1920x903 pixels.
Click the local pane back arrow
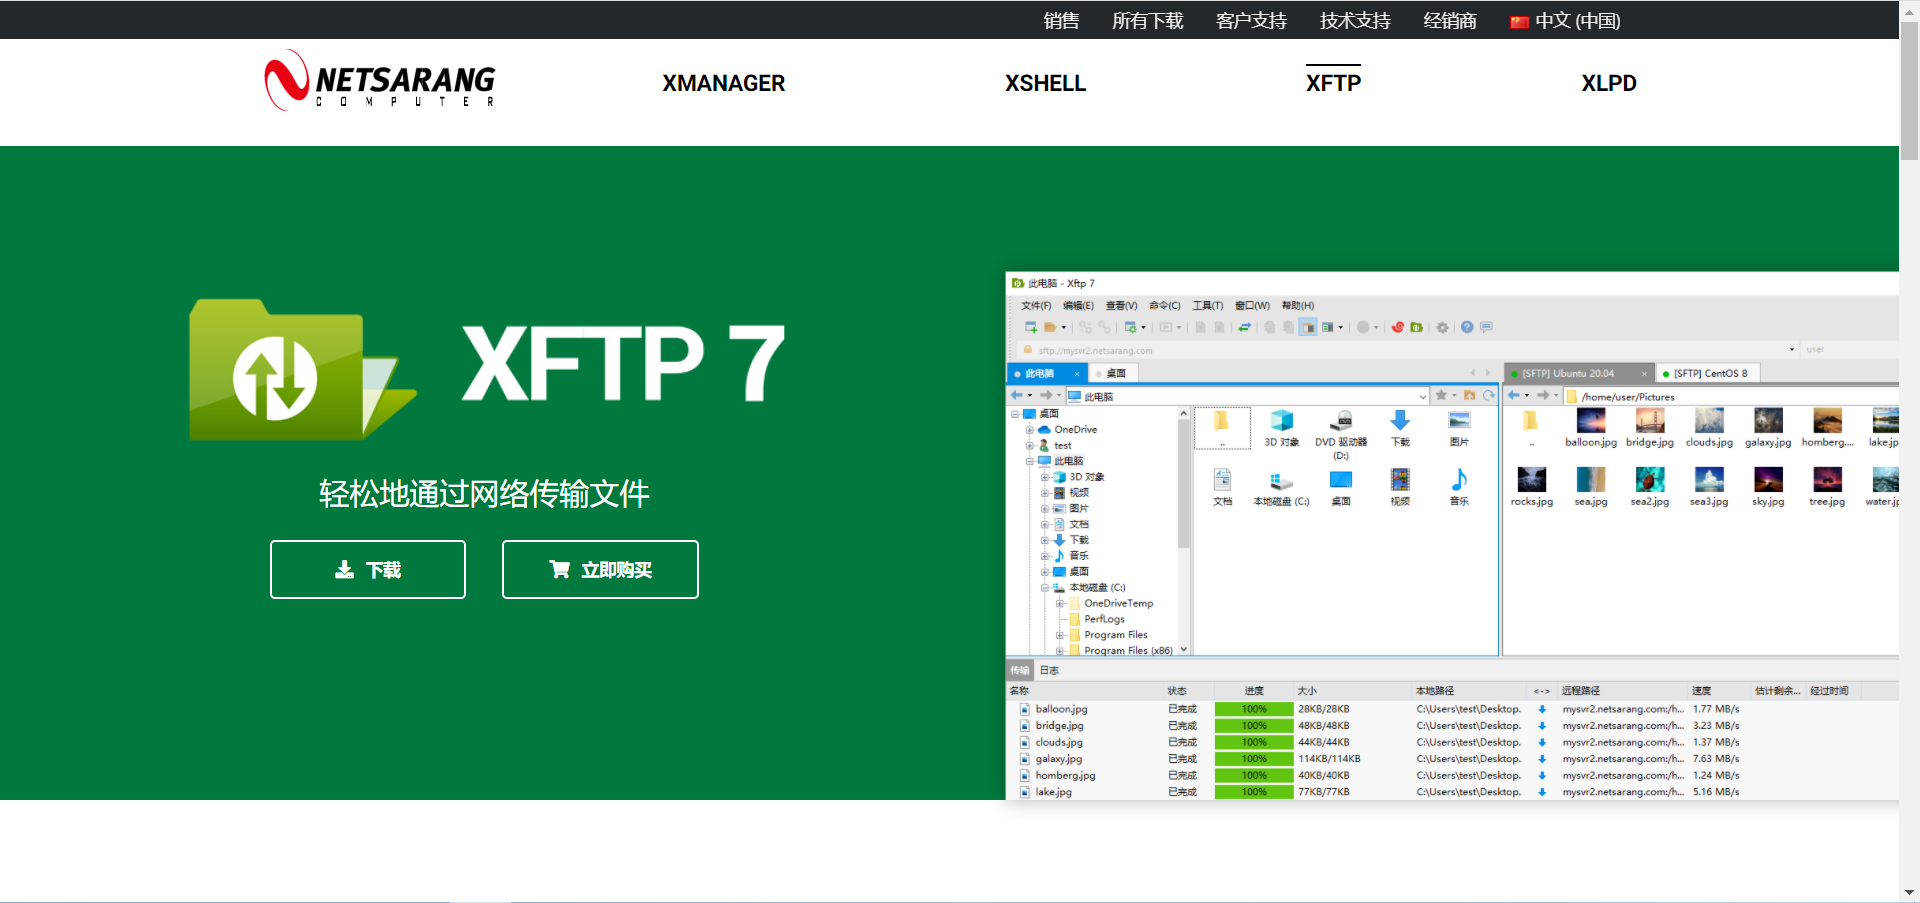(x=1017, y=396)
